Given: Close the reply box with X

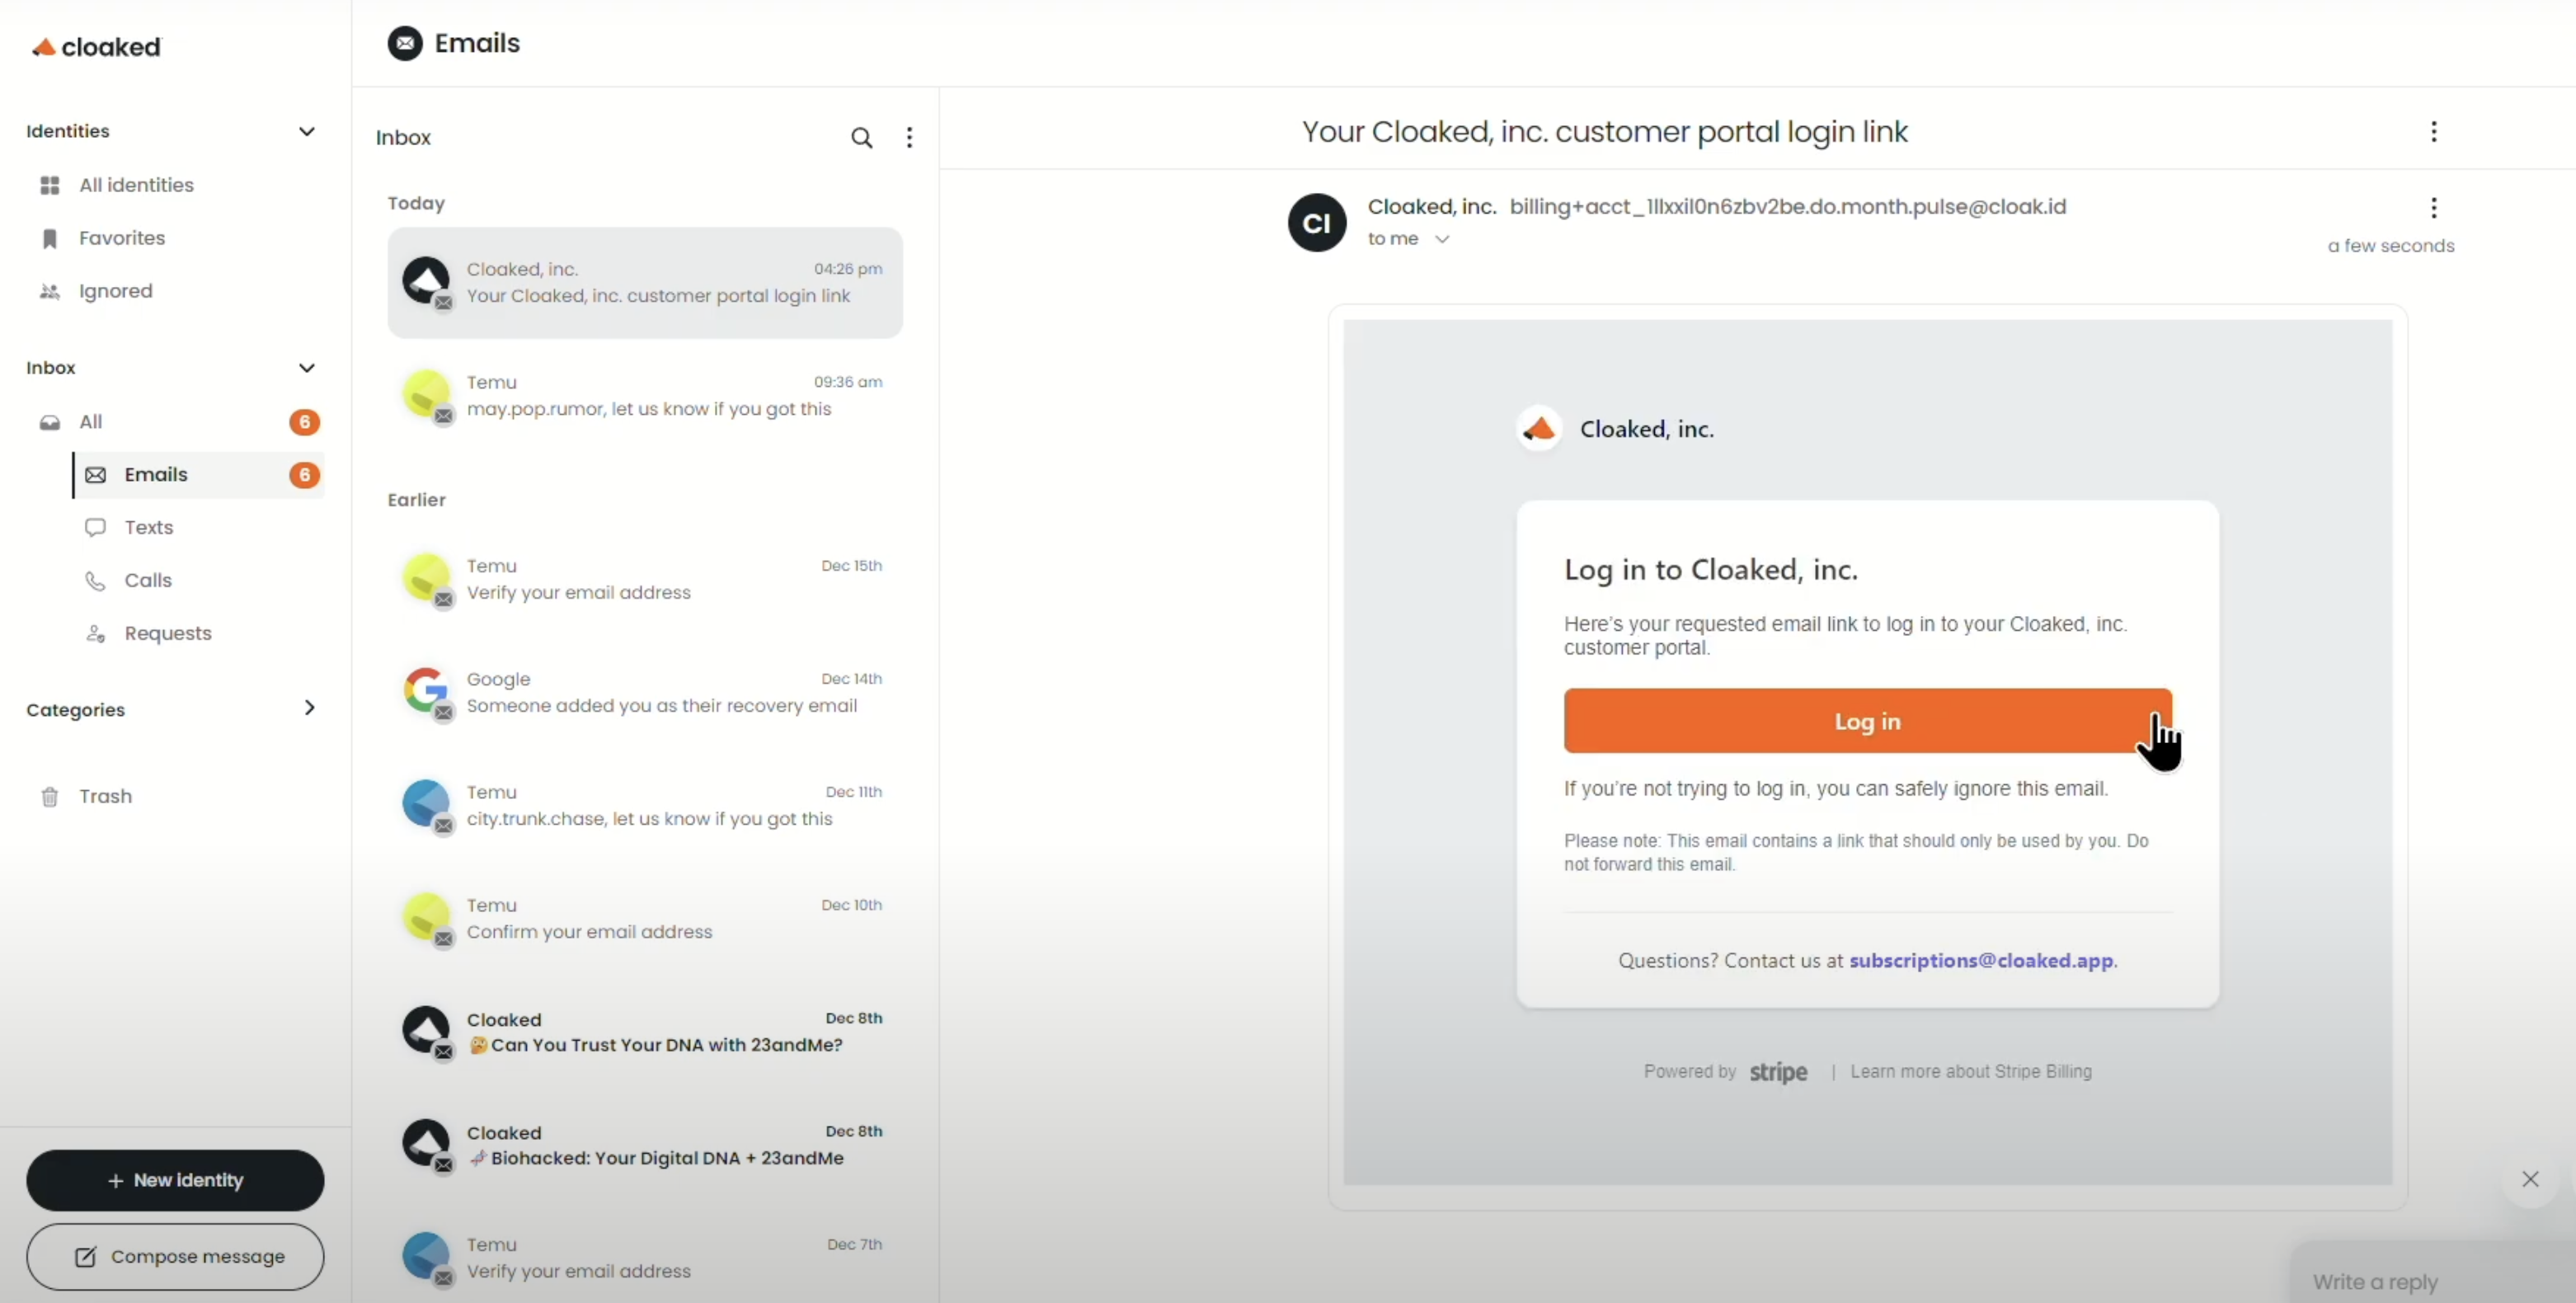Looking at the screenshot, I should 2529,1179.
